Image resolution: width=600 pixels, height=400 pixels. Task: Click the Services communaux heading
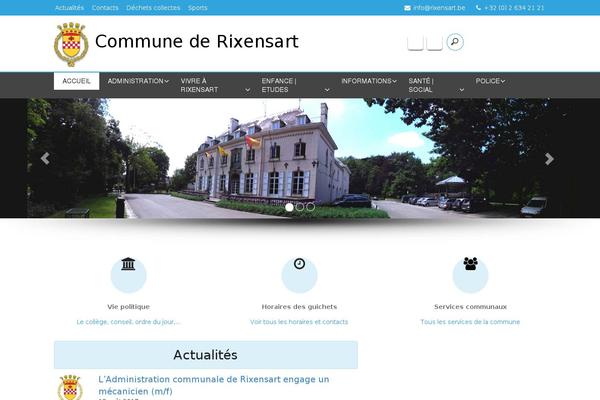click(x=470, y=307)
